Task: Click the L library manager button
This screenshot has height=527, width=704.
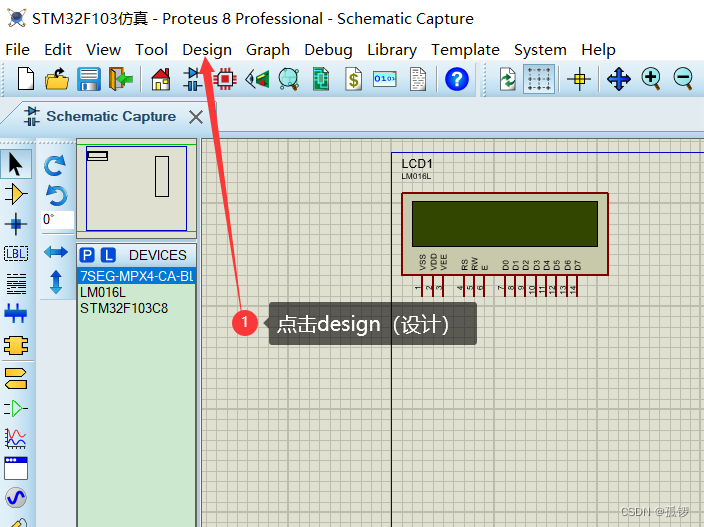Action: 108,255
